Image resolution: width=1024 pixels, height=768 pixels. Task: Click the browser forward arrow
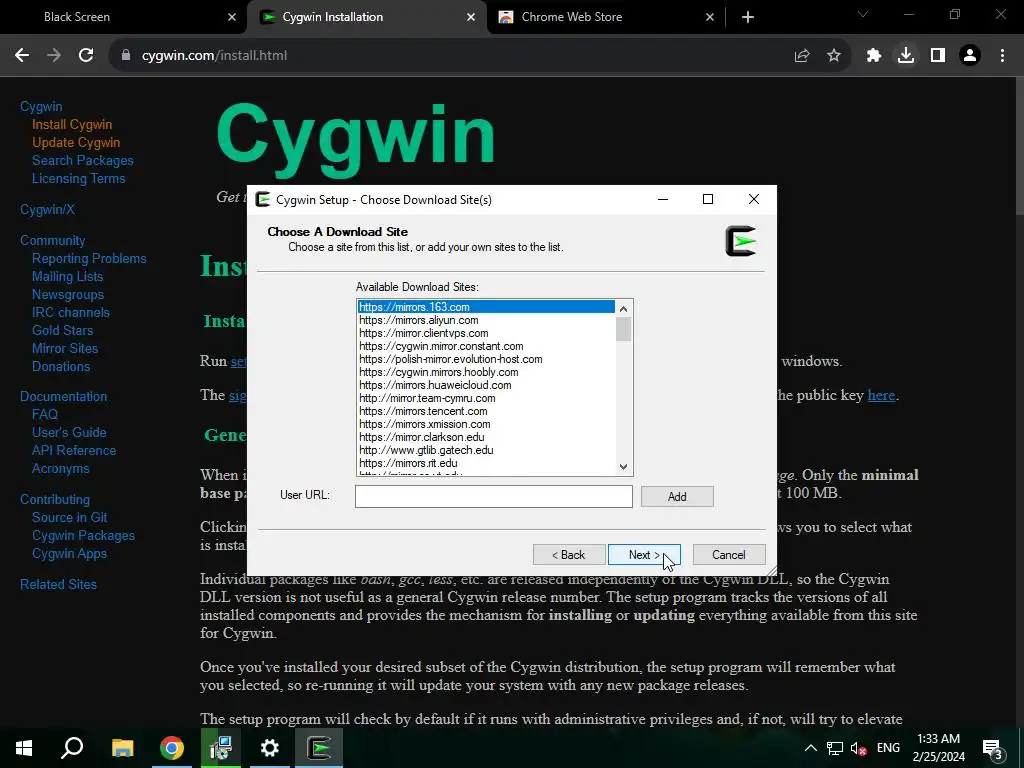[54, 56]
